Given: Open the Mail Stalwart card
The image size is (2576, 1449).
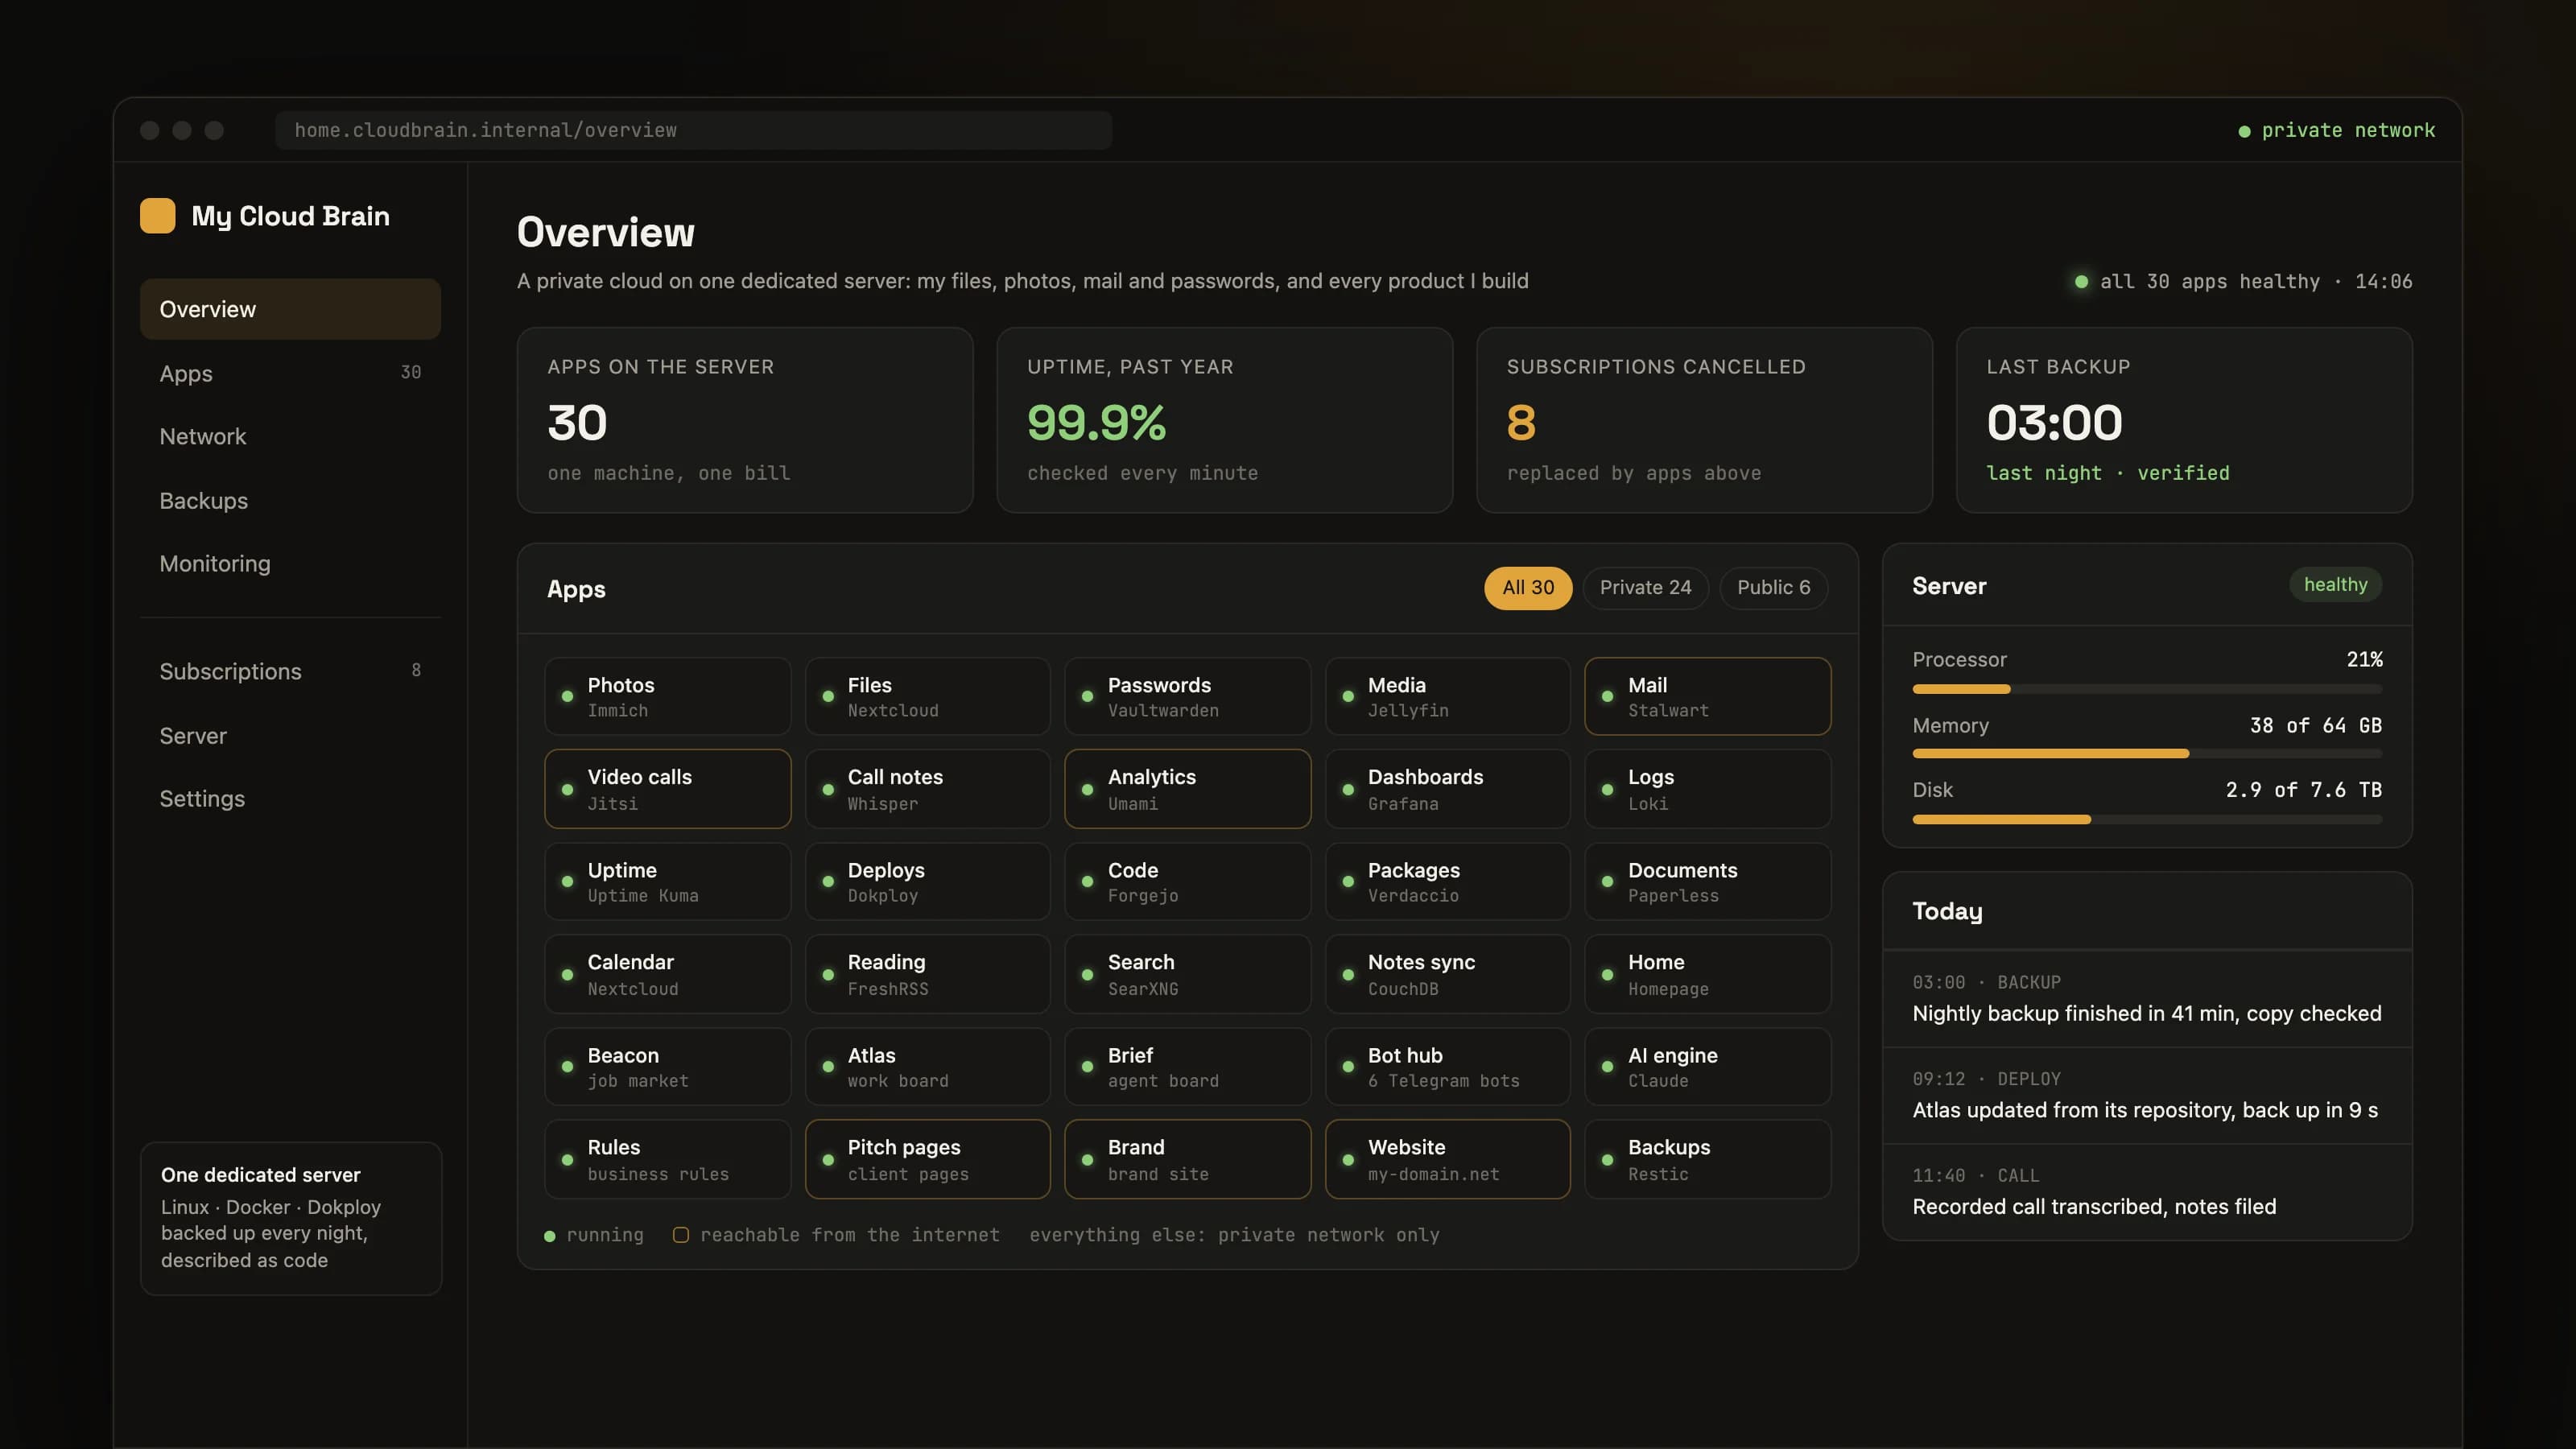Looking at the screenshot, I should pyautogui.click(x=1707, y=696).
